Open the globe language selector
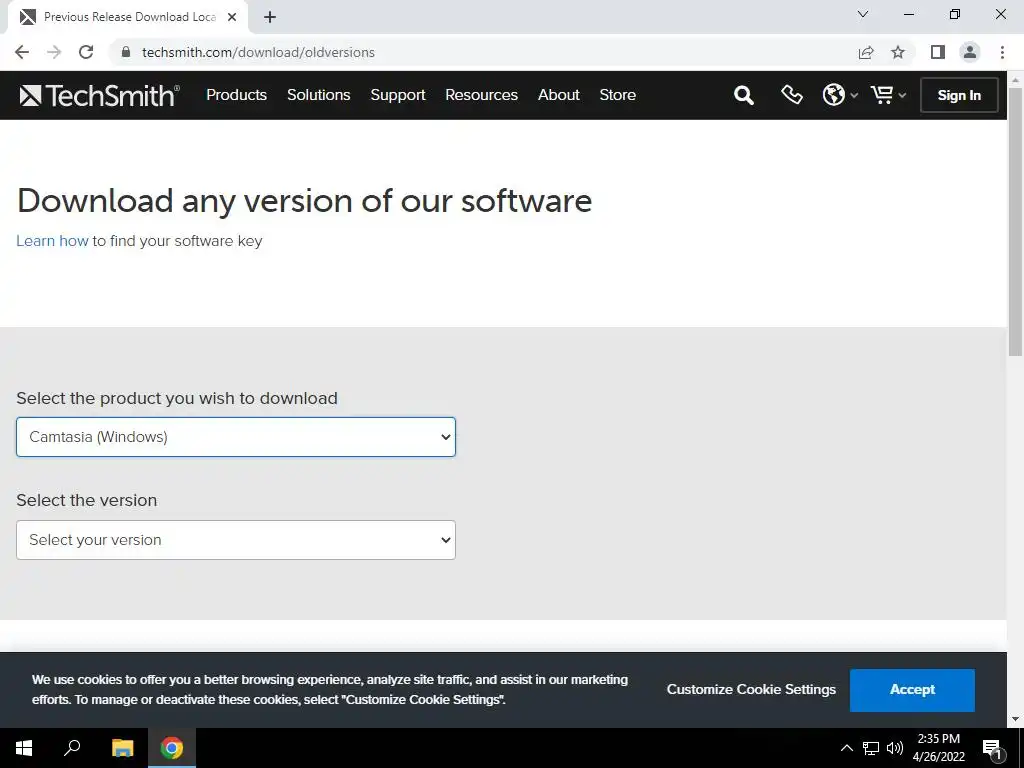 (x=839, y=95)
